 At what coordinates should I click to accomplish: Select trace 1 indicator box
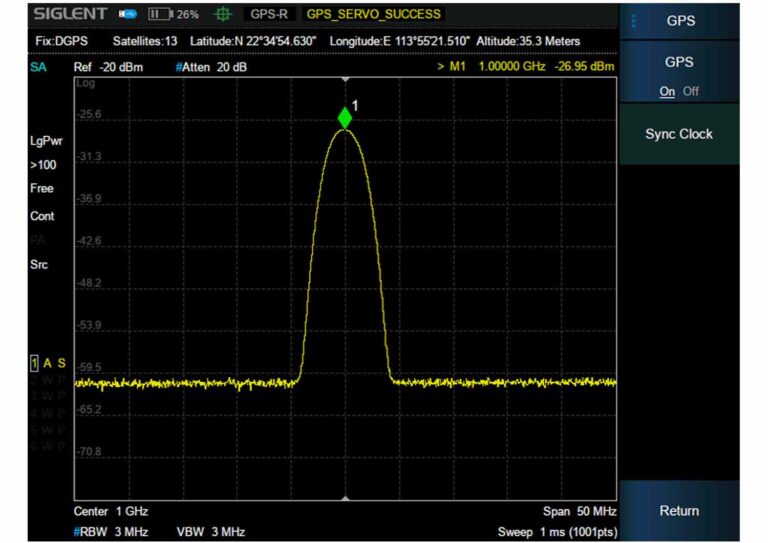point(34,363)
